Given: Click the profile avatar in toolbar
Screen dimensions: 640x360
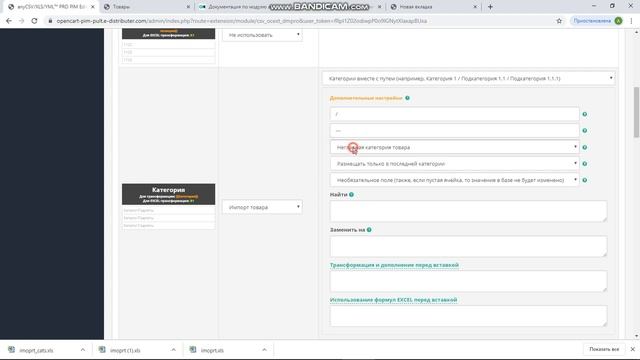Looking at the screenshot, I should (x=618, y=21).
